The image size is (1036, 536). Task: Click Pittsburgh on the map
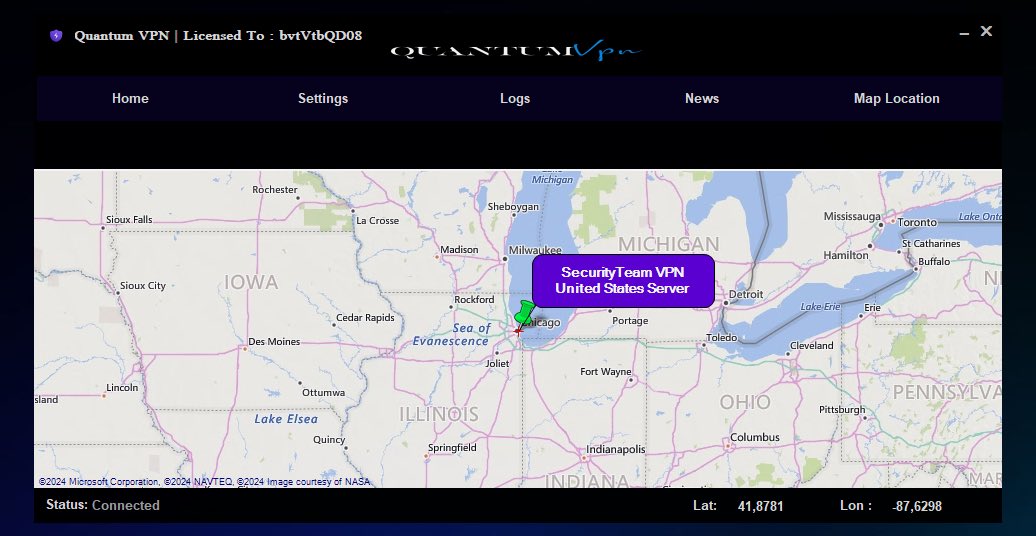(842, 410)
